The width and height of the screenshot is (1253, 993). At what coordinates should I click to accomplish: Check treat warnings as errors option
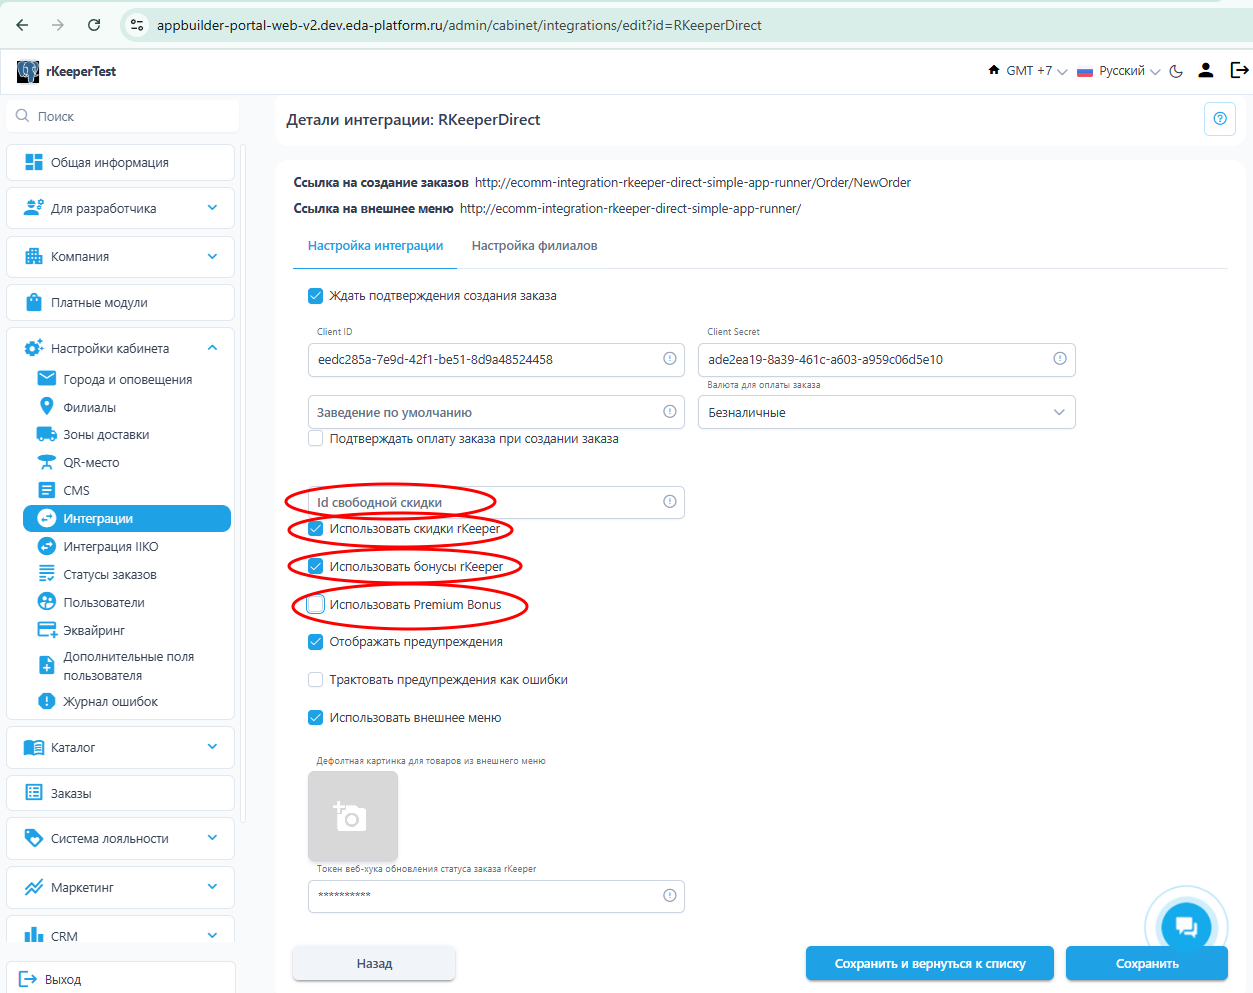pos(316,680)
